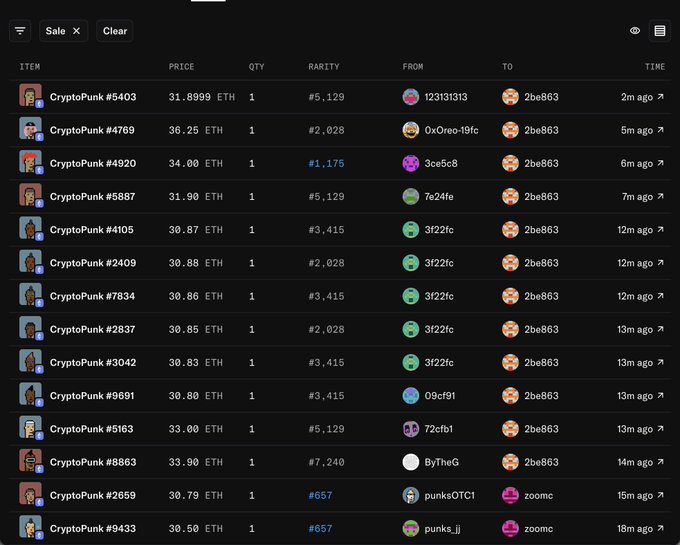Open the CryptoPunk #5887 item link
This screenshot has width=680, height=545.
click(92, 196)
